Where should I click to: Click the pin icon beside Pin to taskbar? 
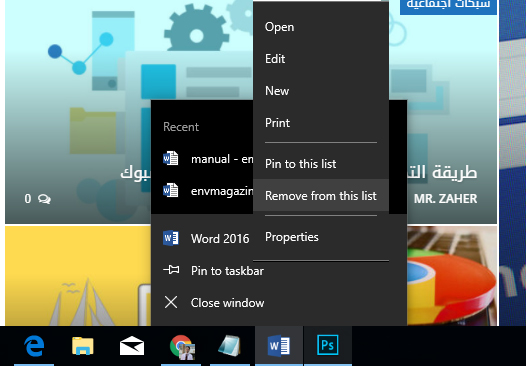tap(171, 270)
